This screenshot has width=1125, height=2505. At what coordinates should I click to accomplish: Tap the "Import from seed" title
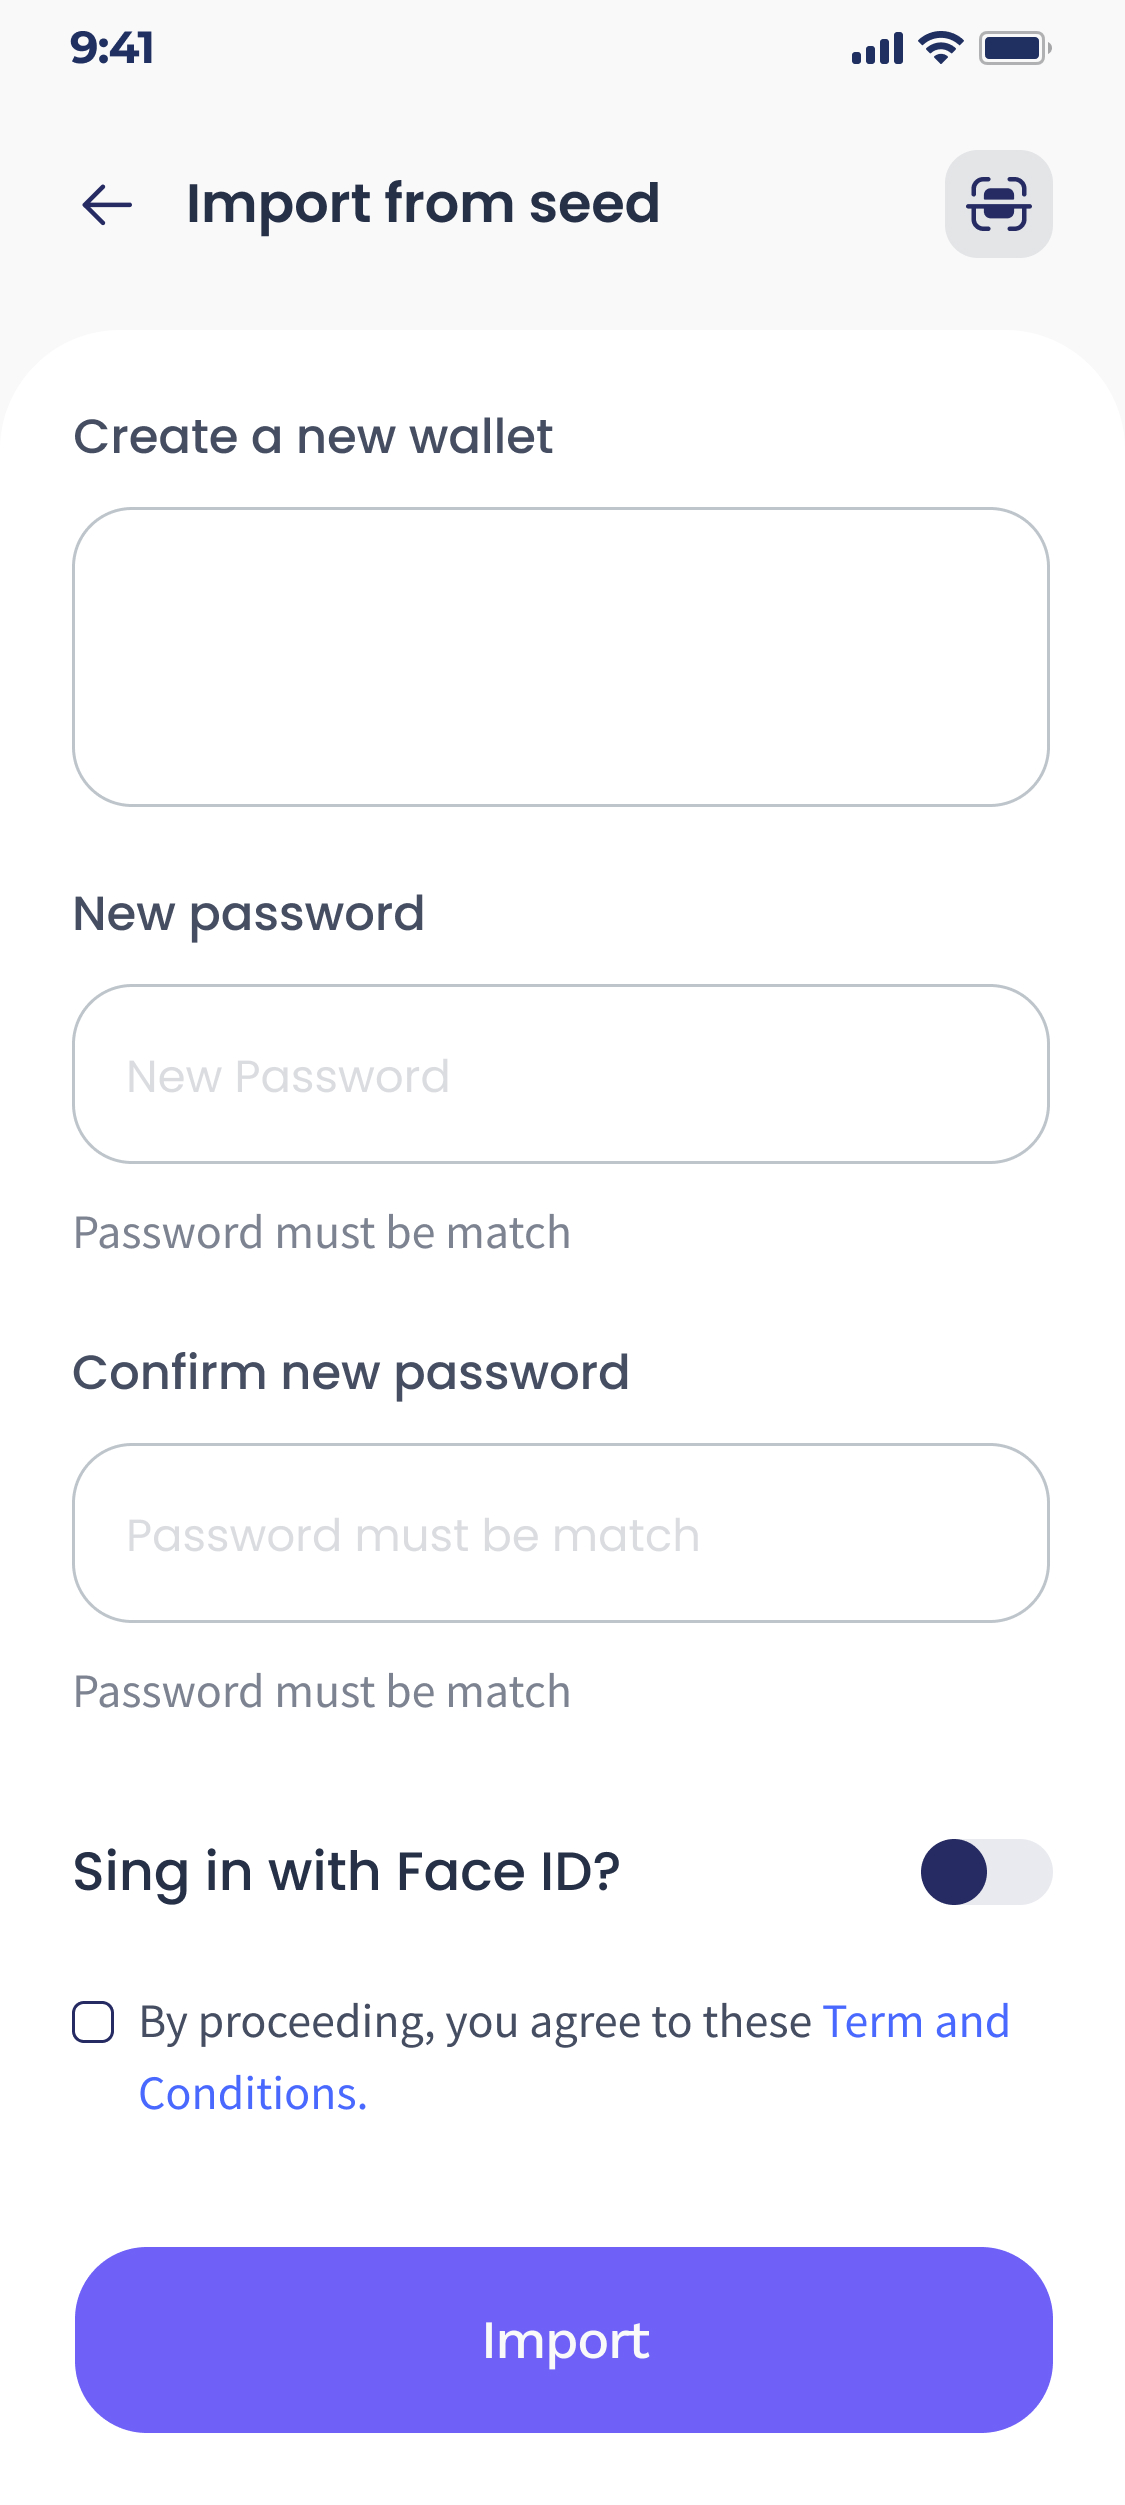[423, 204]
